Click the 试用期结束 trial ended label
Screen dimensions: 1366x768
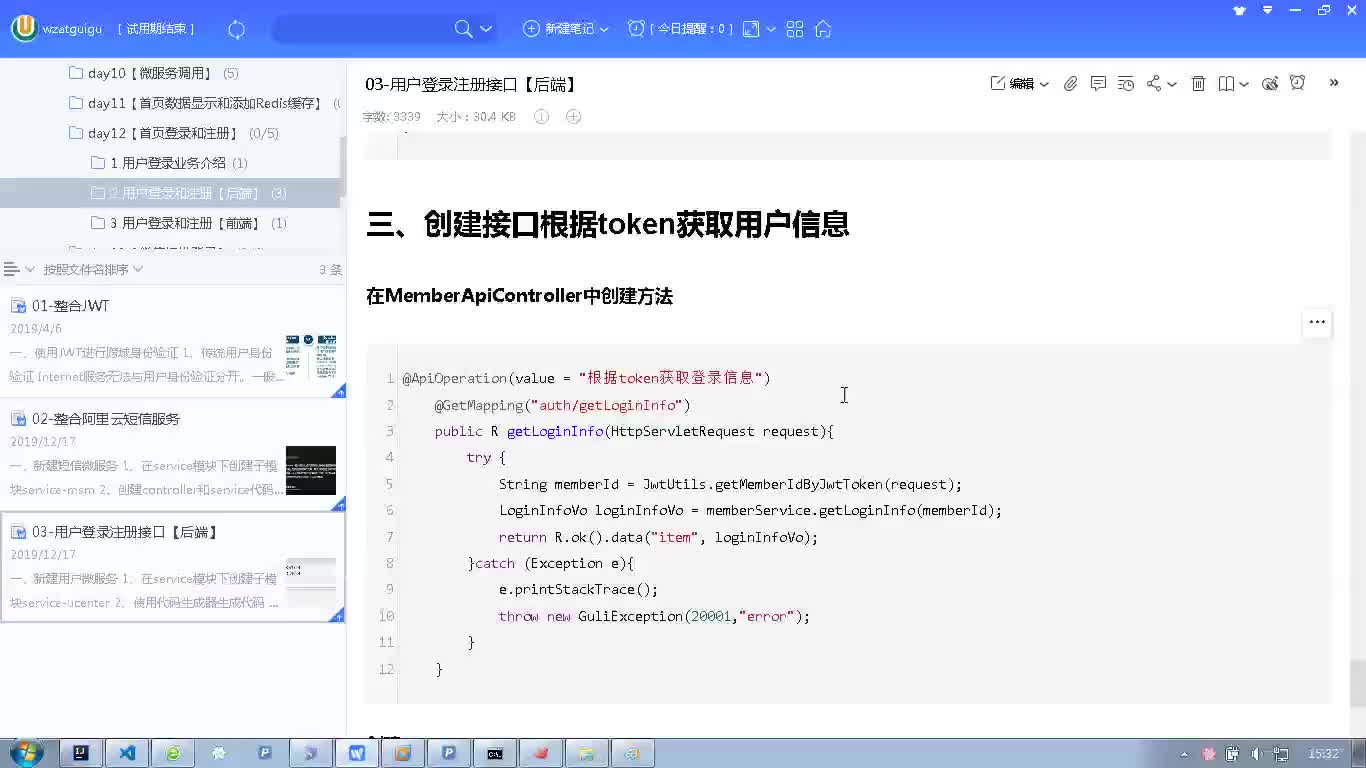[x=156, y=29]
